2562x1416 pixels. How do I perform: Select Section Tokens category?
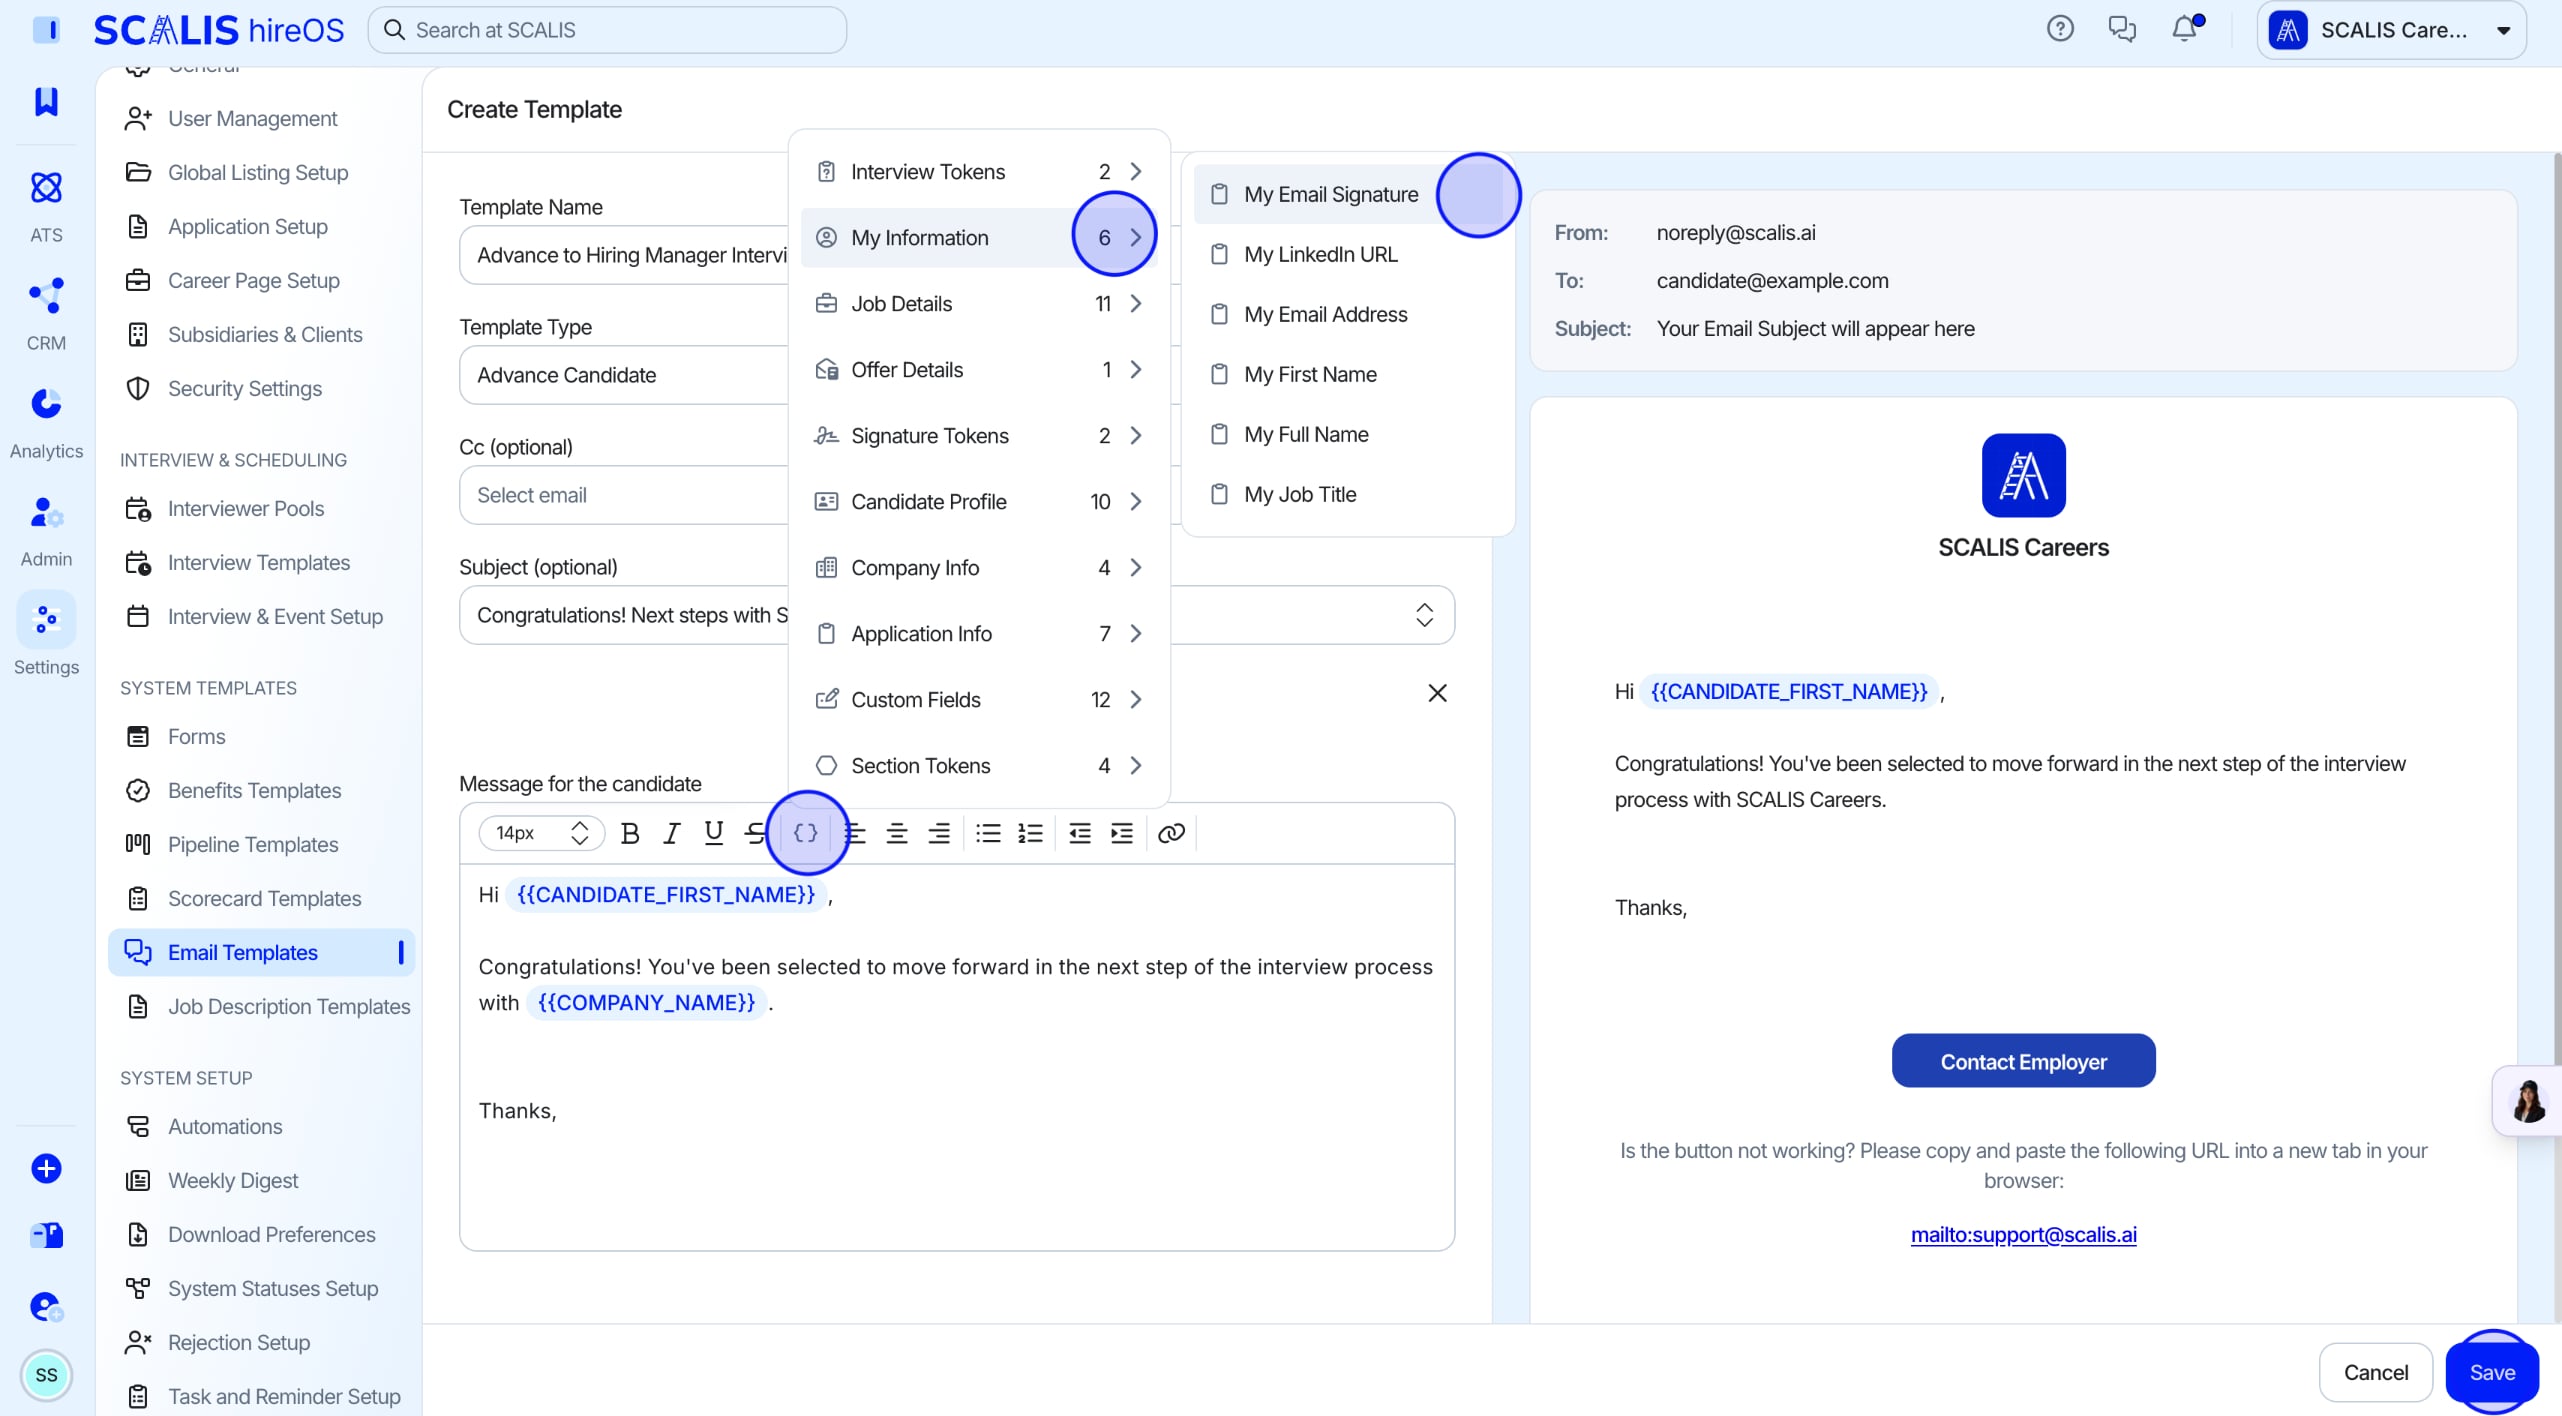(979, 765)
